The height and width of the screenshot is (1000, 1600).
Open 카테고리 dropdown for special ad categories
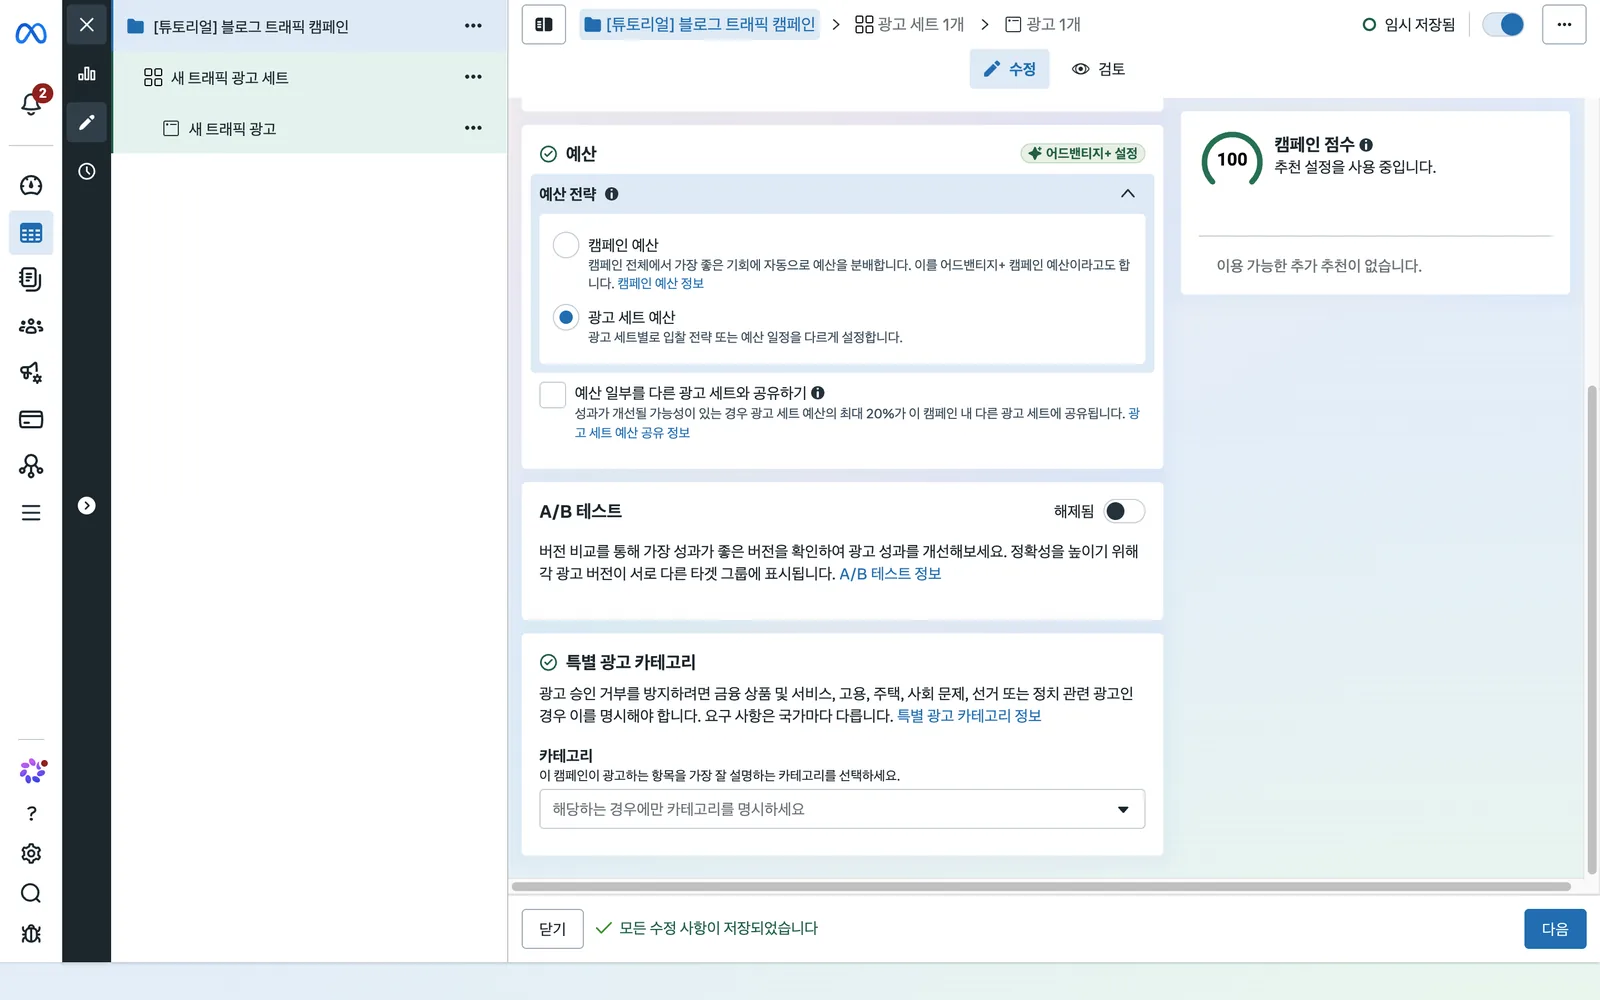[x=842, y=809]
